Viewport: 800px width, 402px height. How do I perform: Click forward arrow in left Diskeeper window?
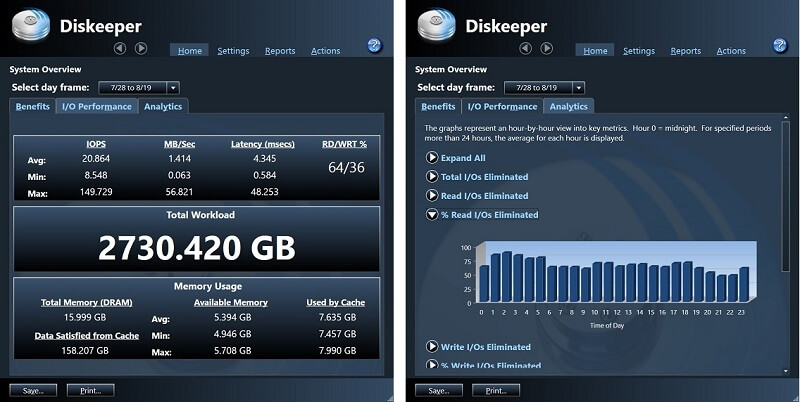(141, 48)
